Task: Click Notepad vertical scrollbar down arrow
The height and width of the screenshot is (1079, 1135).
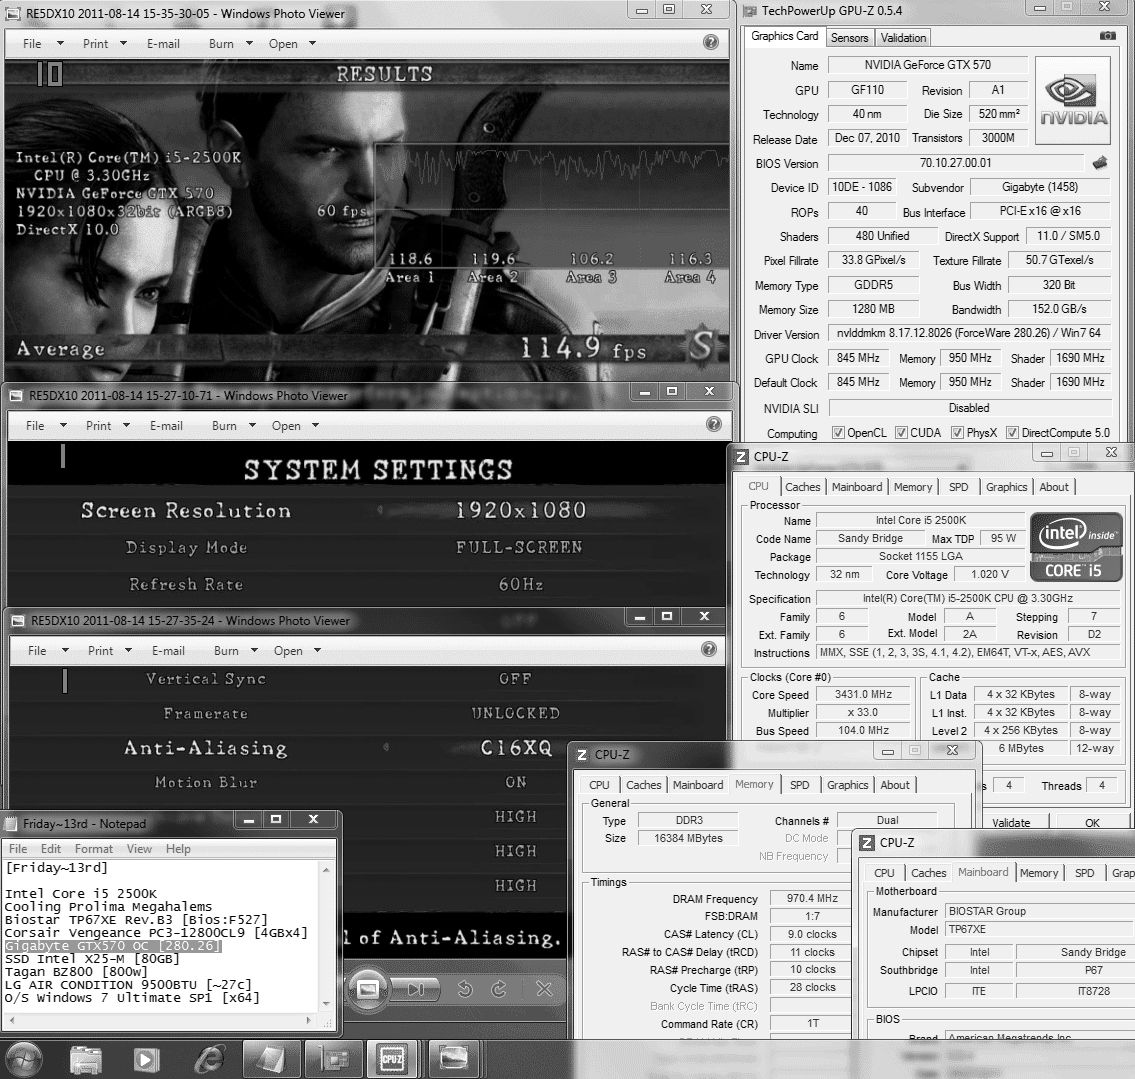Action: 326,1004
